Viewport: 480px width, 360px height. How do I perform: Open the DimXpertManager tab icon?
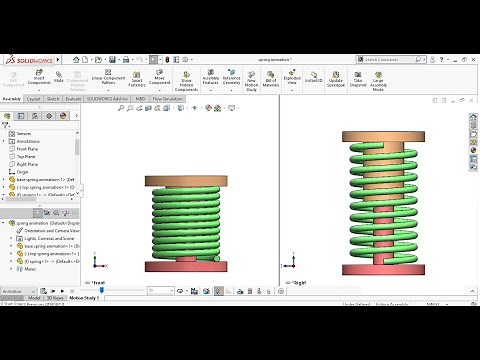point(49,116)
